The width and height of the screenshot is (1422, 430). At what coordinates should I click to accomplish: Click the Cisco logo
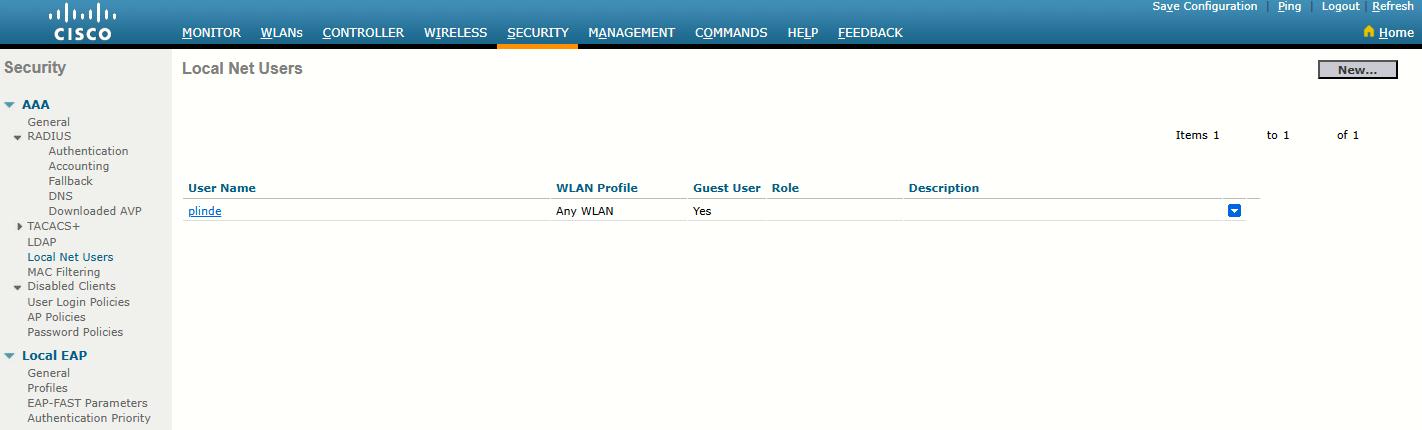(x=82, y=23)
